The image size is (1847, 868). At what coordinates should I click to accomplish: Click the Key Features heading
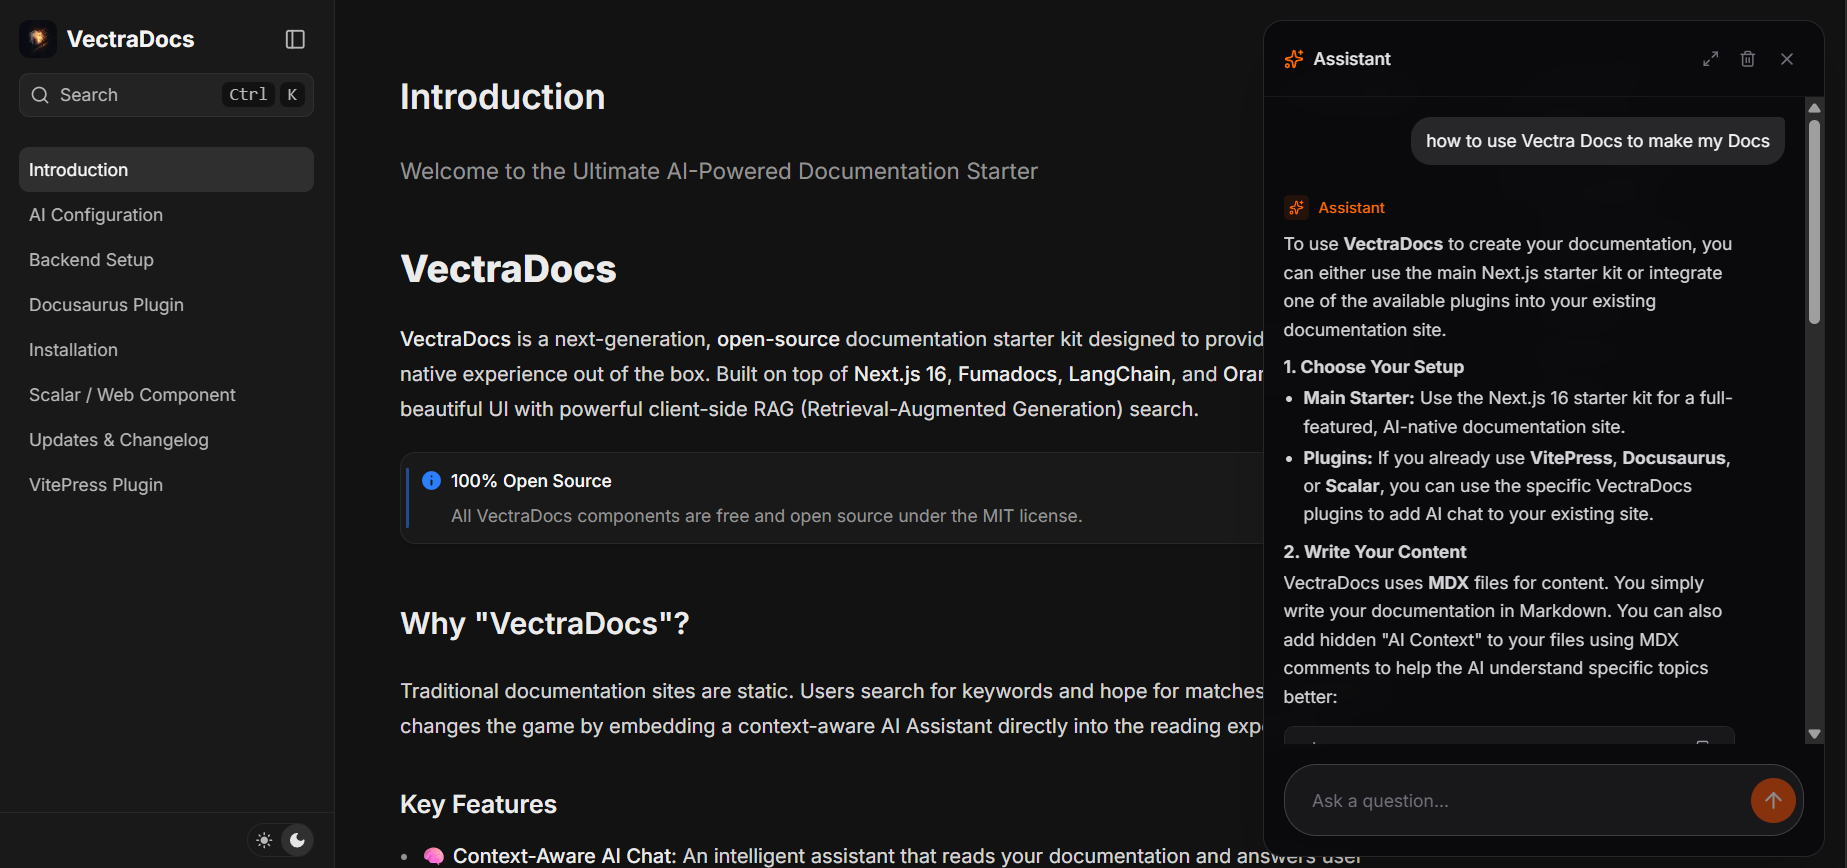(x=478, y=804)
